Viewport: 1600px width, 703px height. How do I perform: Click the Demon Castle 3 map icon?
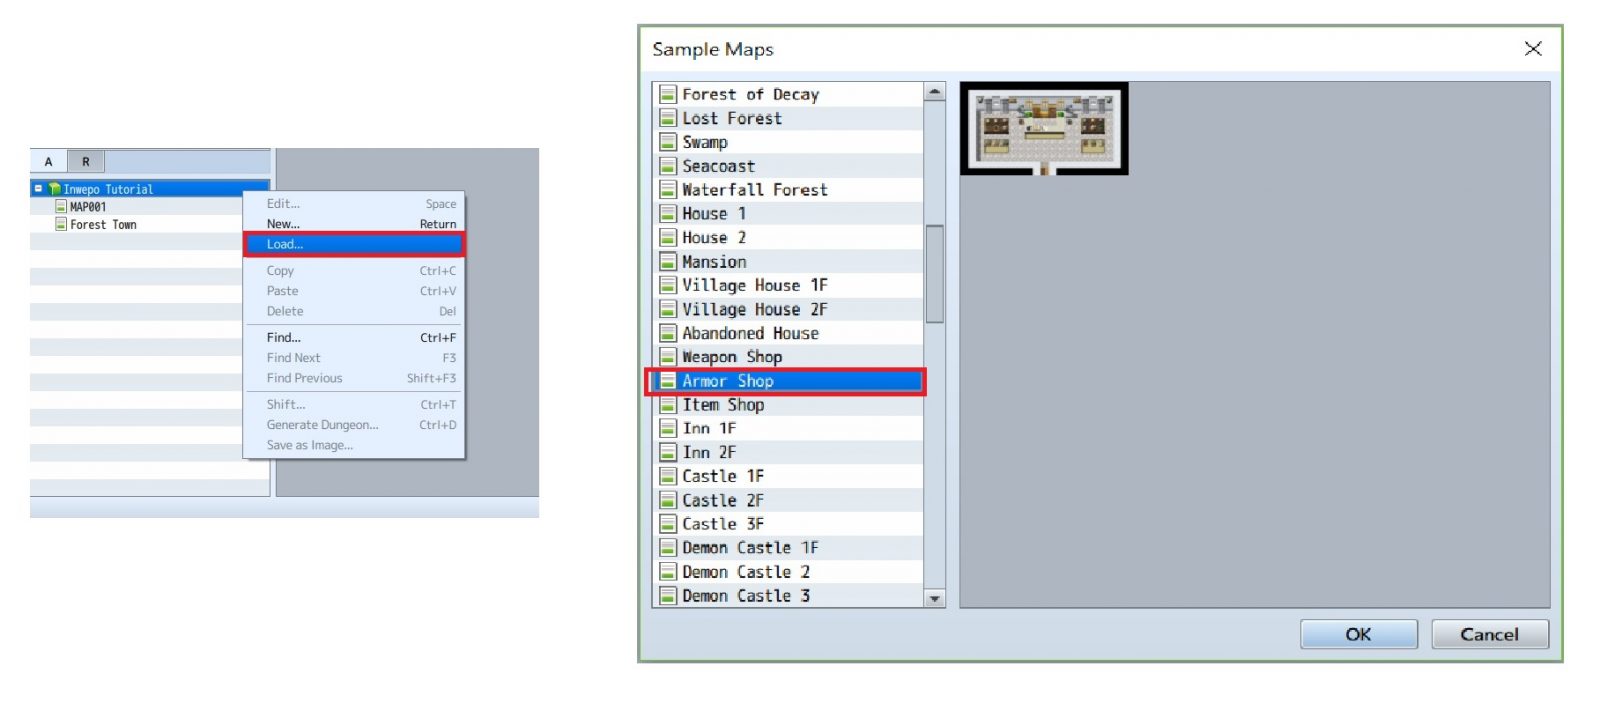coord(668,596)
